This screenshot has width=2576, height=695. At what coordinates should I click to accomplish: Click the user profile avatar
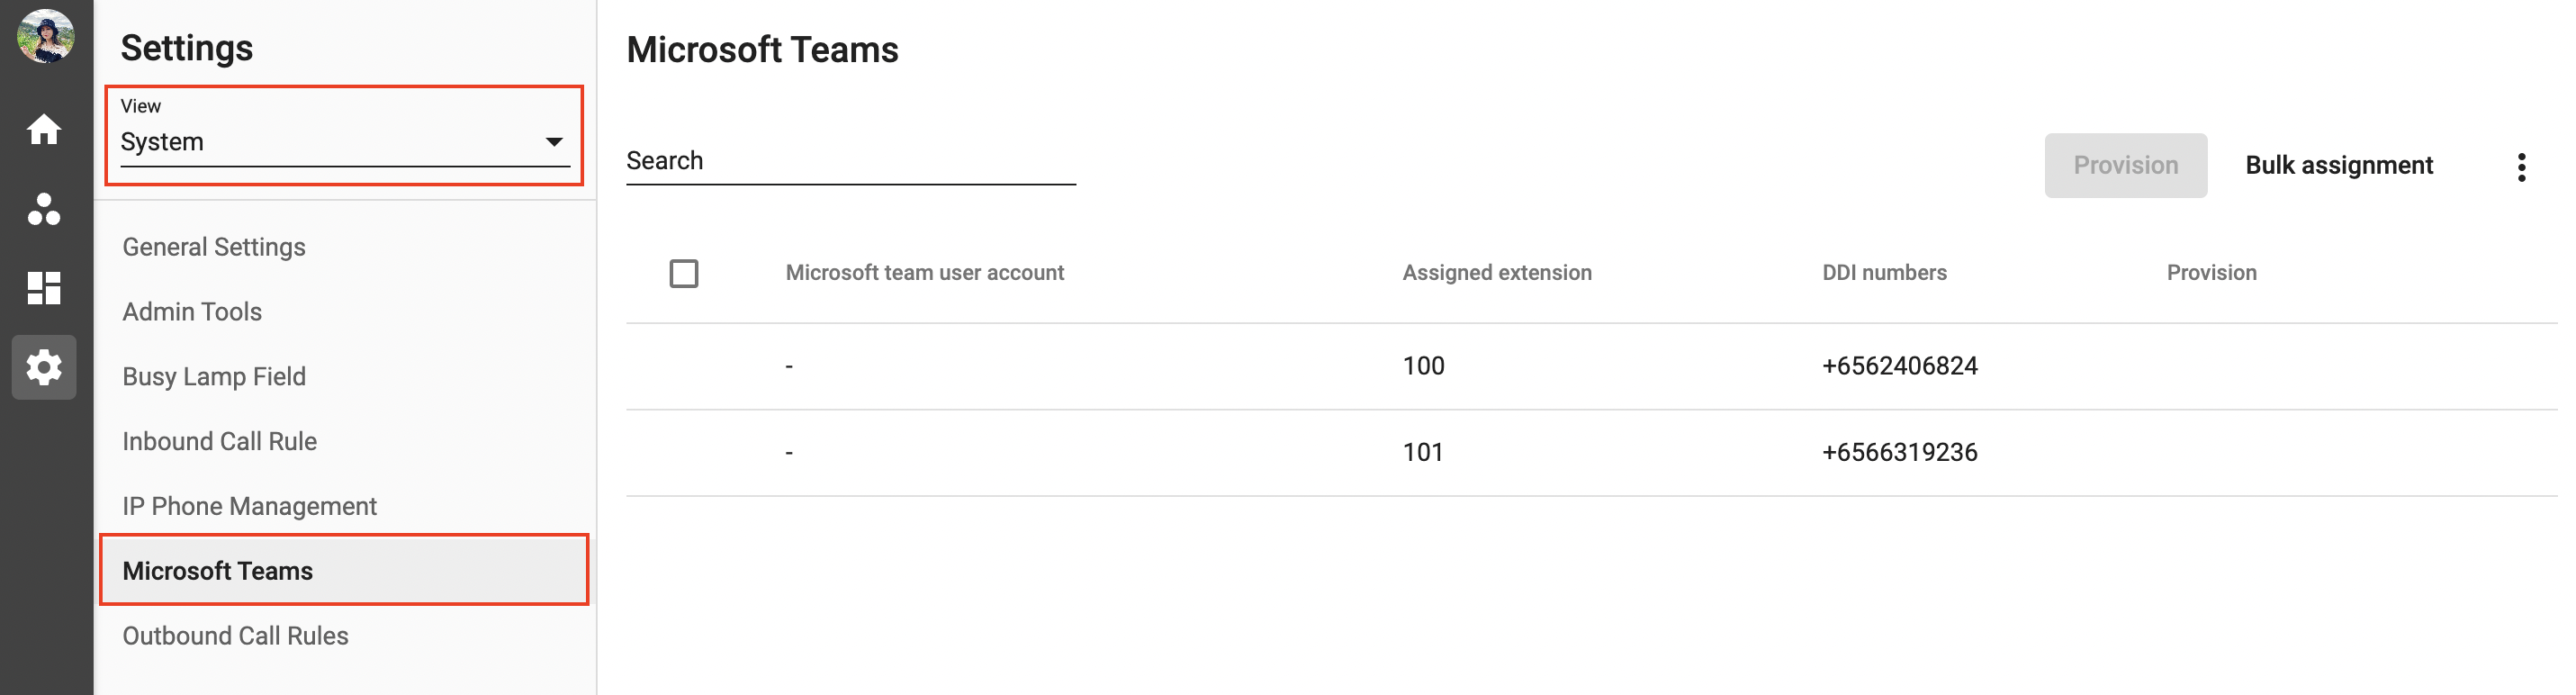click(x=45, y=37)
